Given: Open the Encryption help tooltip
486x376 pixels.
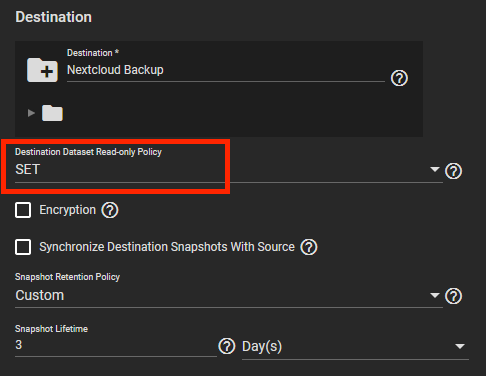Looking at the screenshot, I should tap(110, 210).
